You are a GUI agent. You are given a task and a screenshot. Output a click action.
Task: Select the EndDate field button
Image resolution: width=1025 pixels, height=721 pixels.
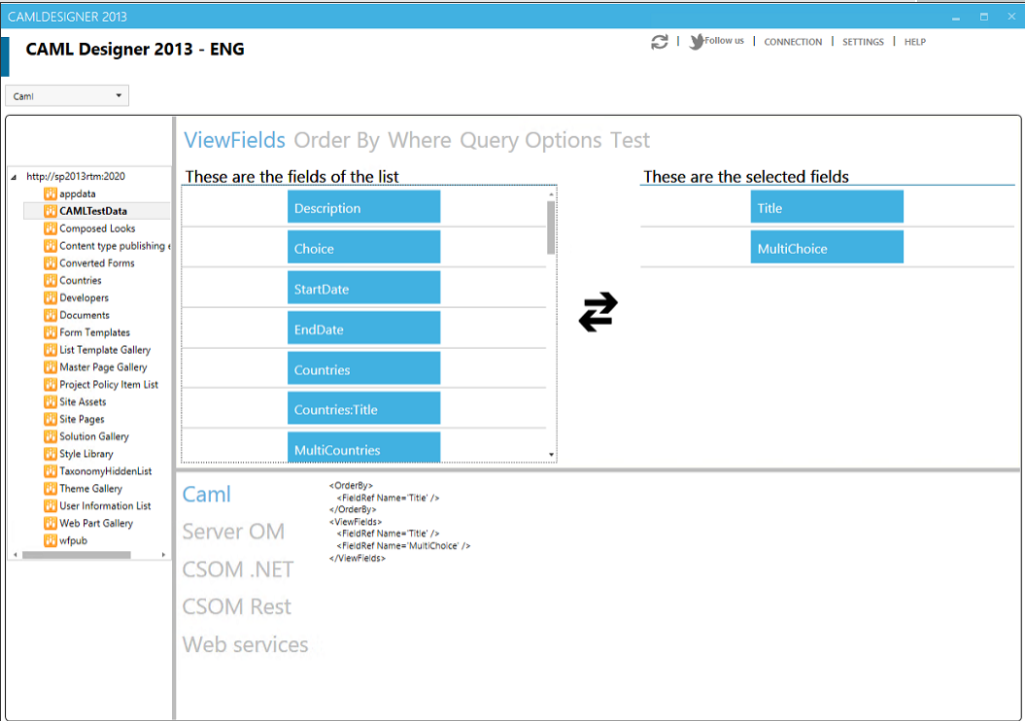pyautogui.click(x=363, y=328)
